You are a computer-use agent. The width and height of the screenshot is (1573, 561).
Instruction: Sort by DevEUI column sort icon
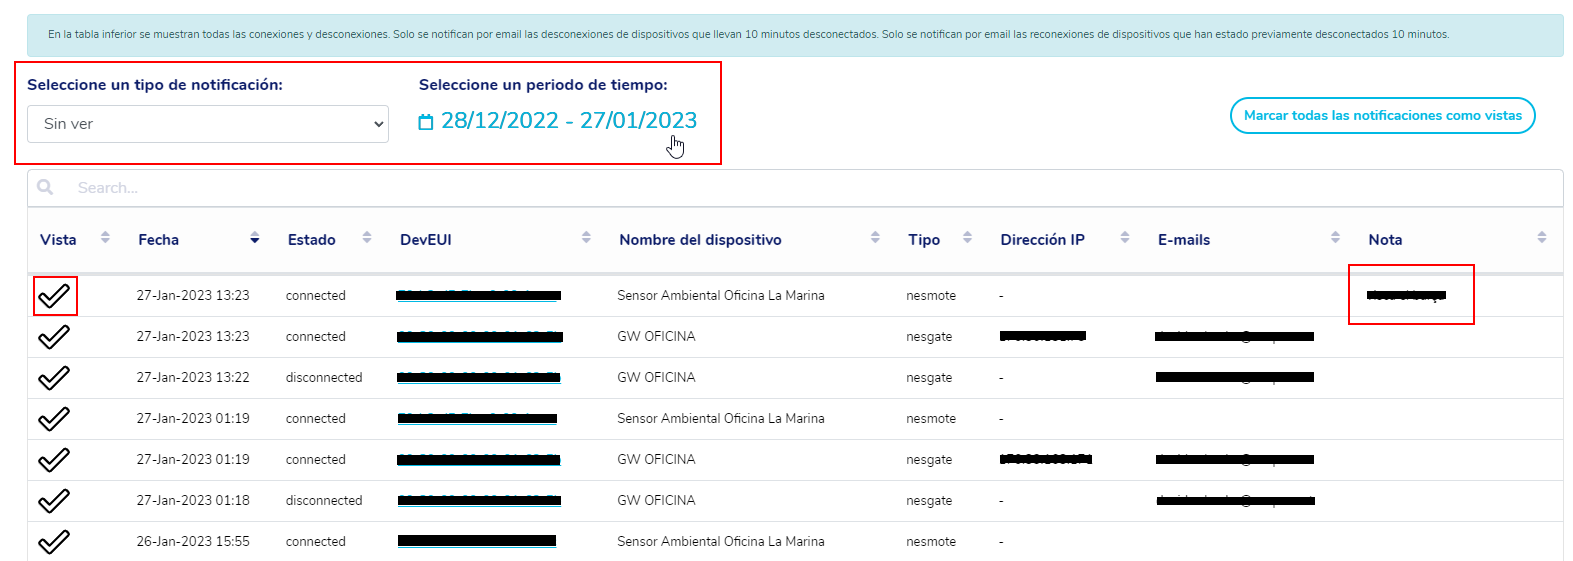coord(586,238)
